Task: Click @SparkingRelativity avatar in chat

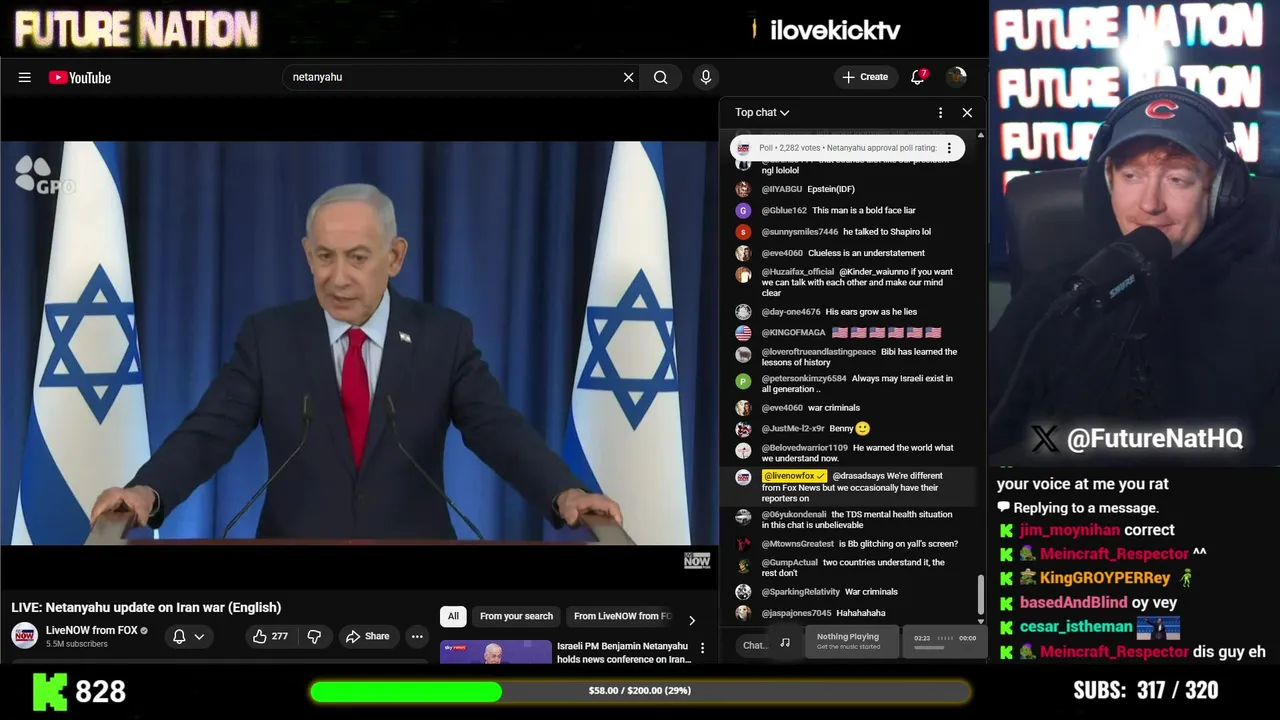Action: pyautogui.click(x=743, y=592)
